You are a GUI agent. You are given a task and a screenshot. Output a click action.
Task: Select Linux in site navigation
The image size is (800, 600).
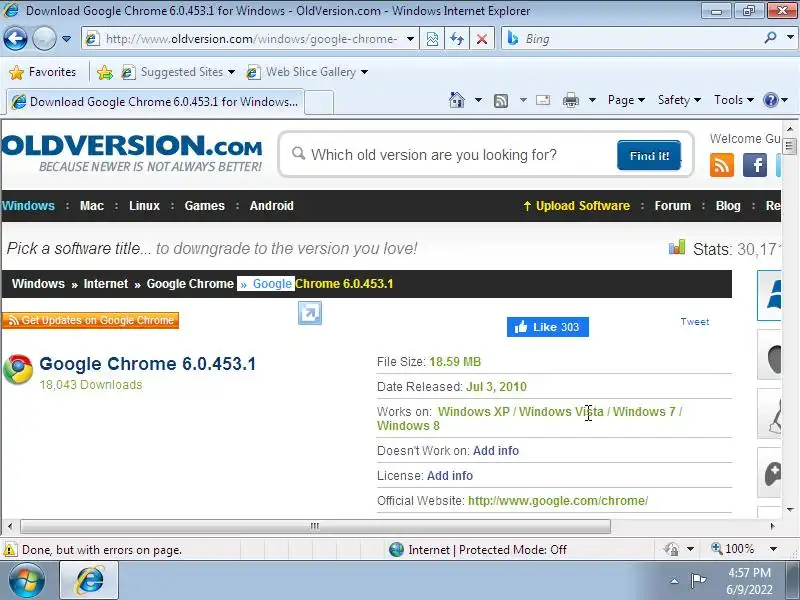(x=144, y=206)
